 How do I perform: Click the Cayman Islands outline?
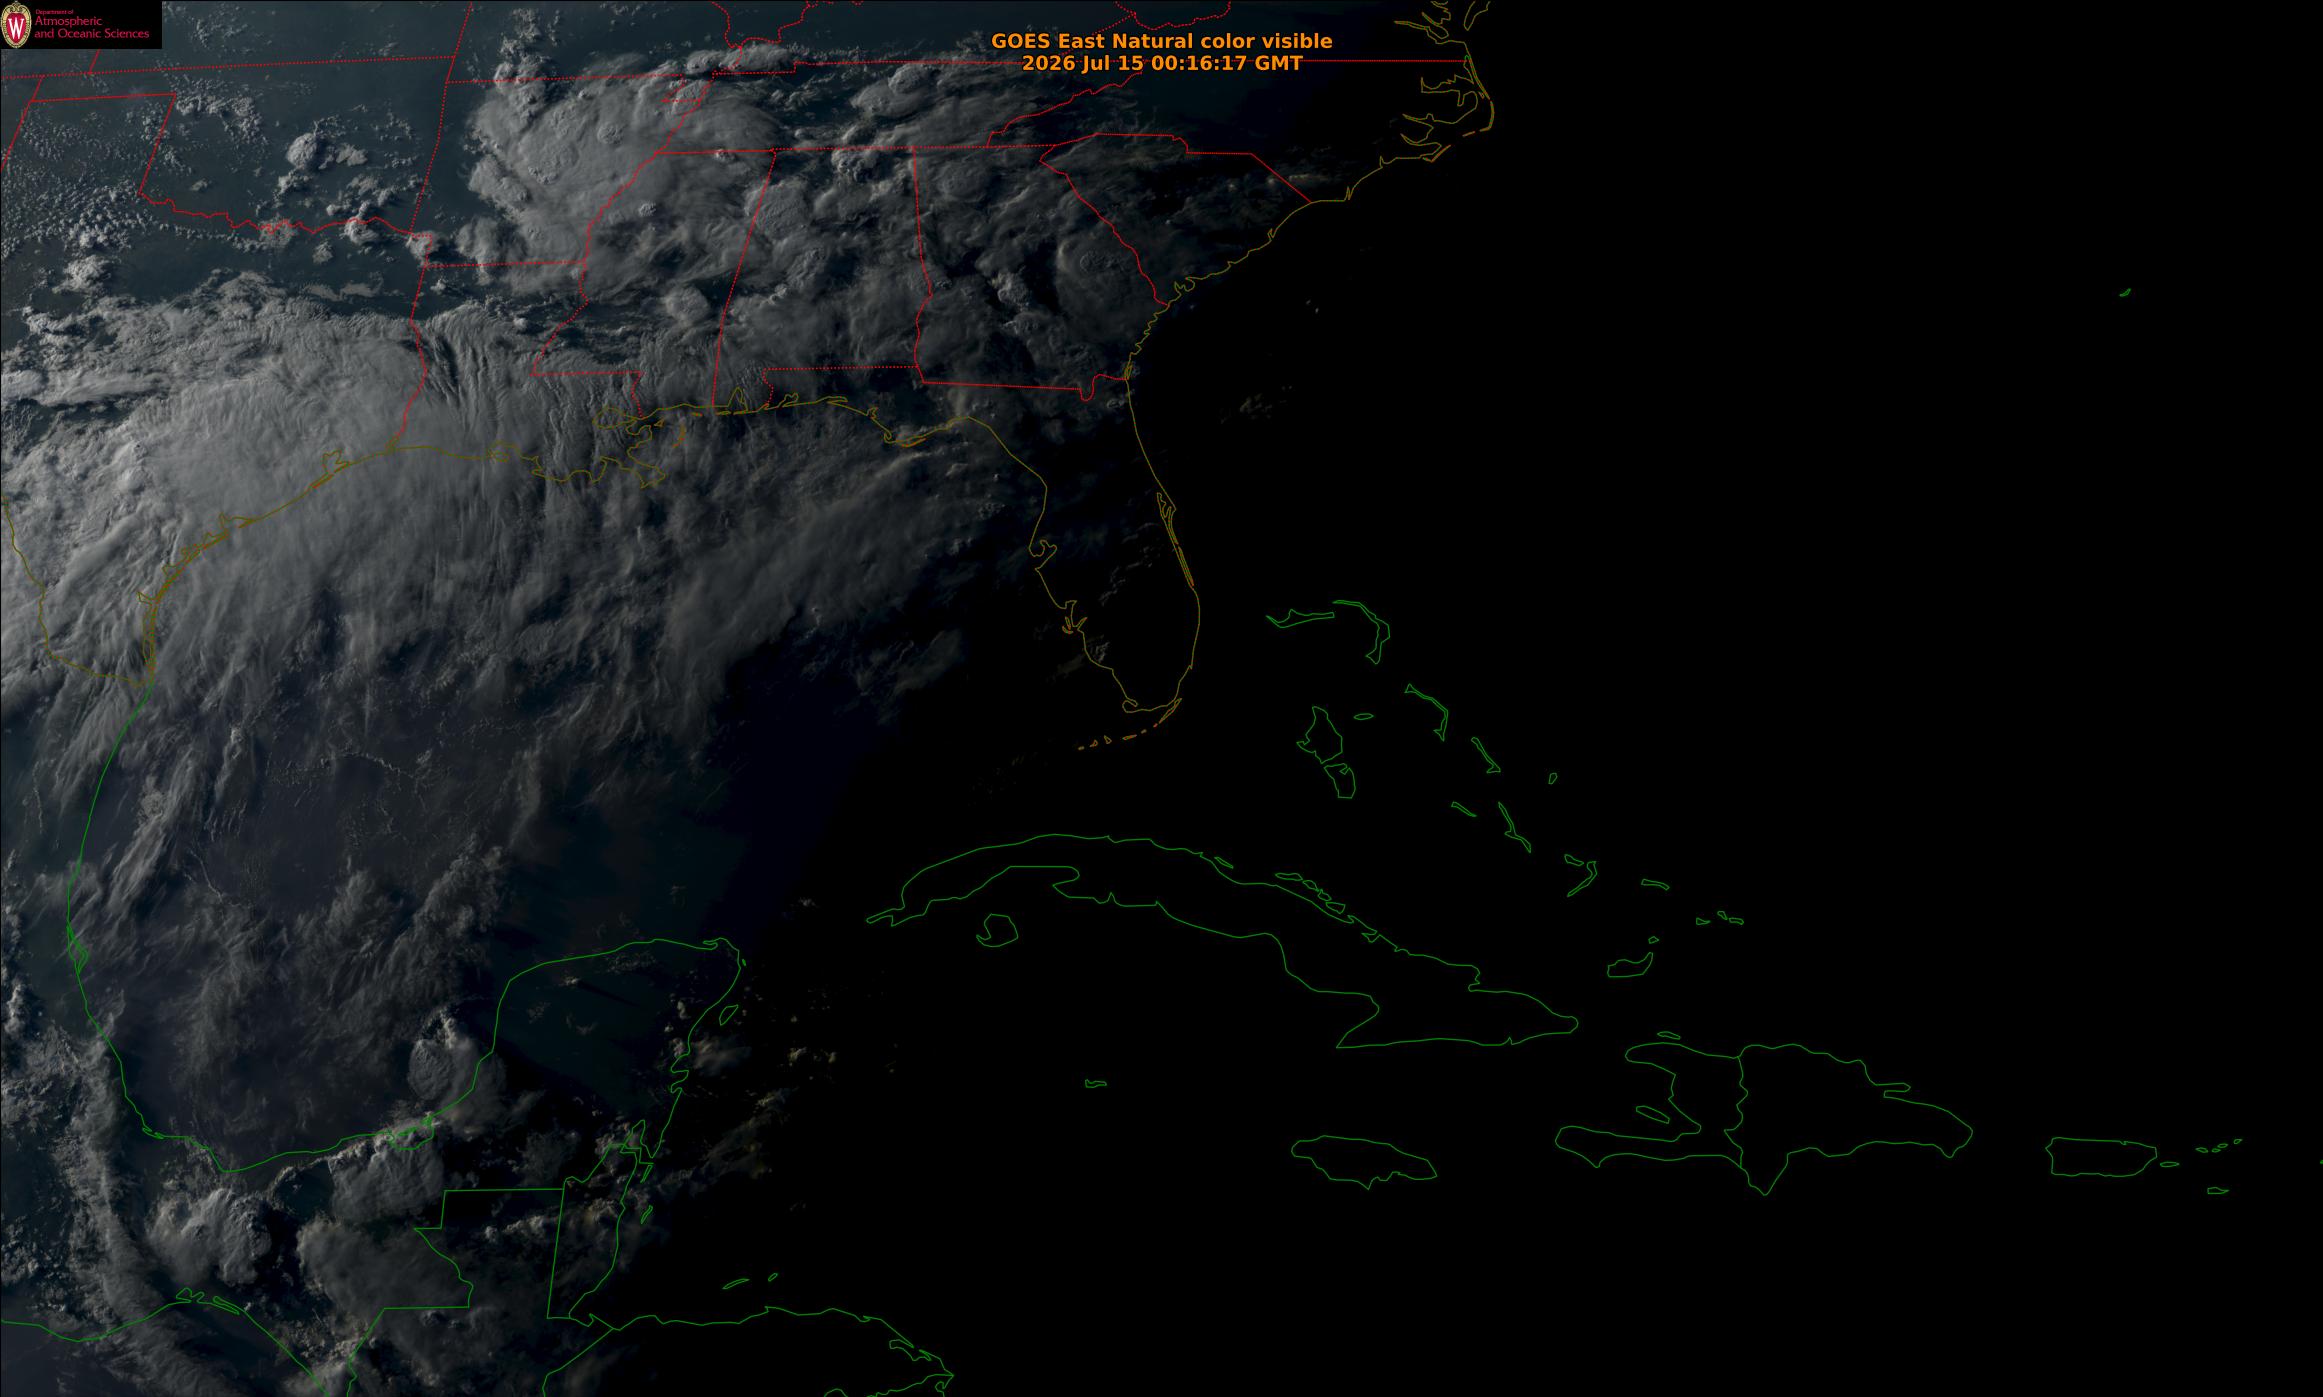pyautogui.click(x=1096, y=1083)
